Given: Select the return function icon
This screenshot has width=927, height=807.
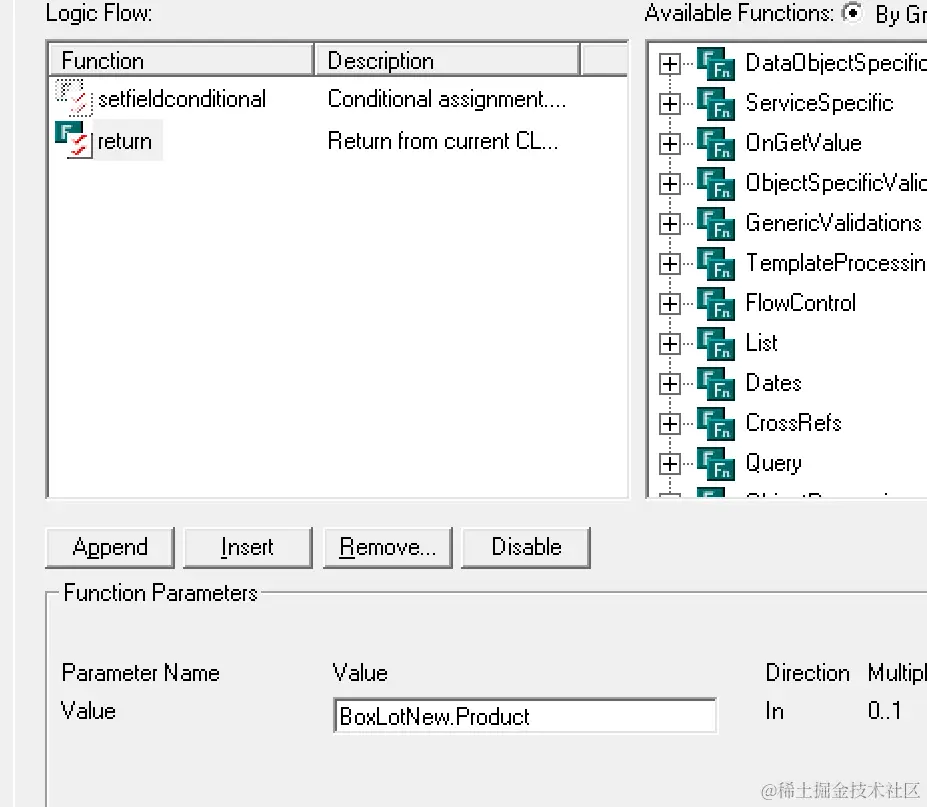Looking at the screenshot, I should [x=74, y=140].
